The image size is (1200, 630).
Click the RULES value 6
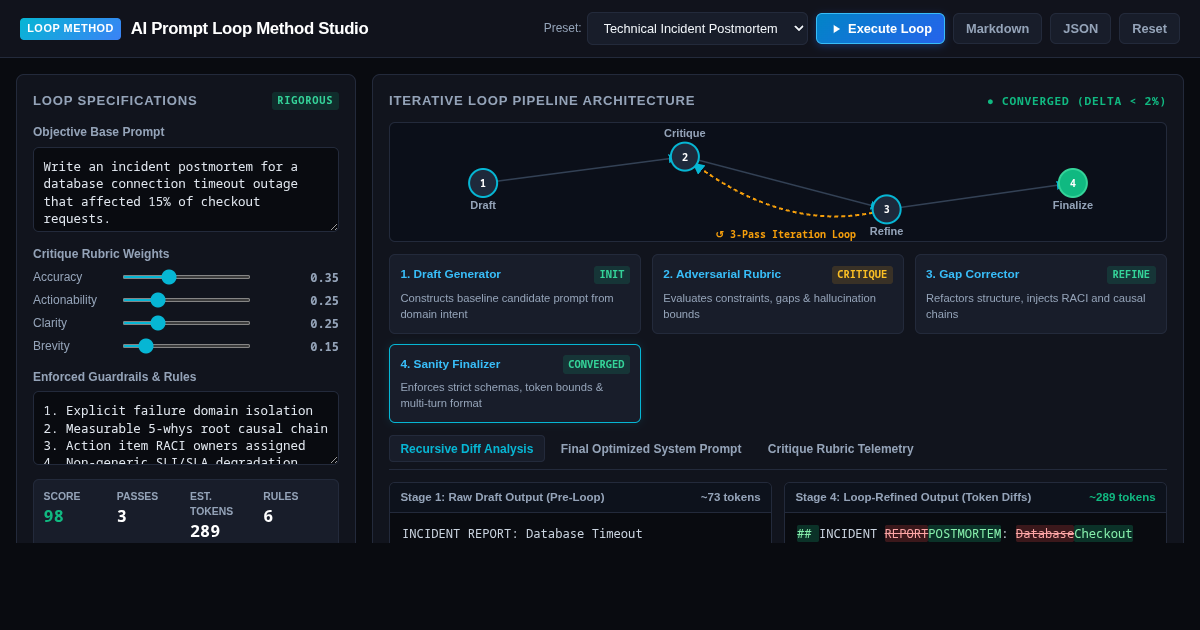tap(269, 516)
